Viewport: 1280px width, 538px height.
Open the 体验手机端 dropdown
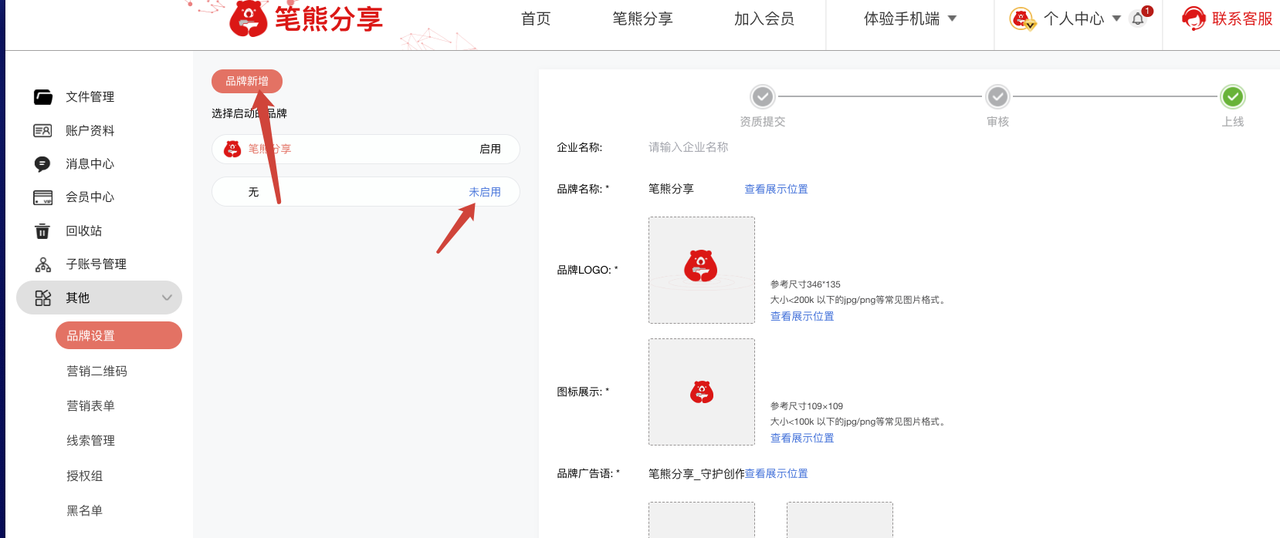(910, 18)
